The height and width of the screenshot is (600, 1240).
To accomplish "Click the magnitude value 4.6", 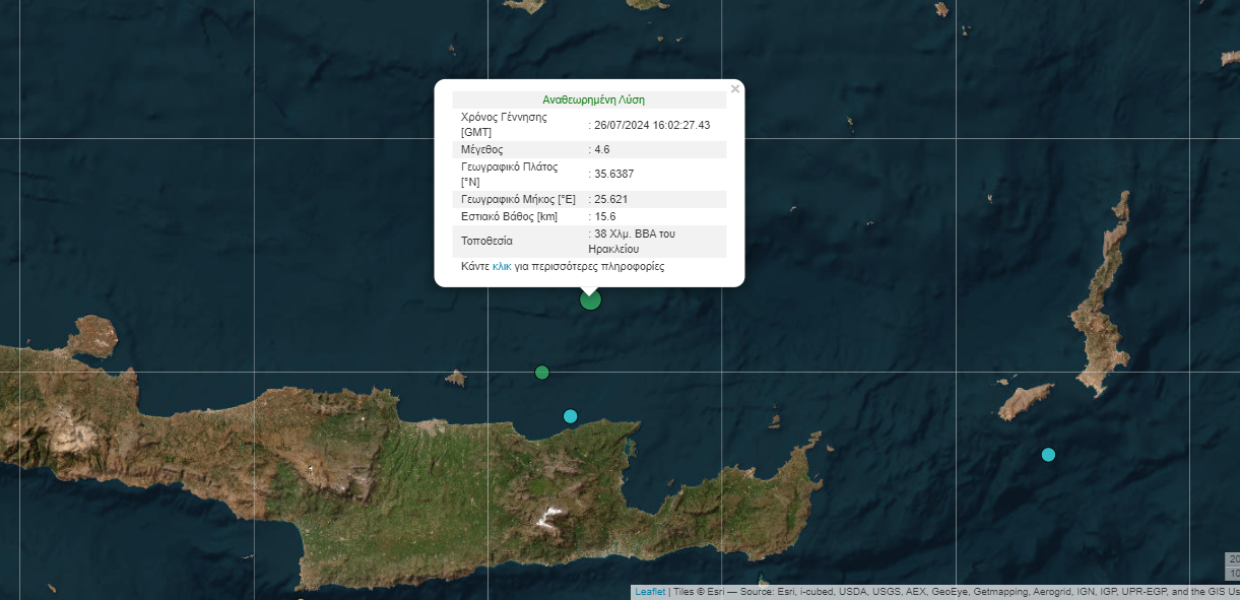I will (602, 149).
